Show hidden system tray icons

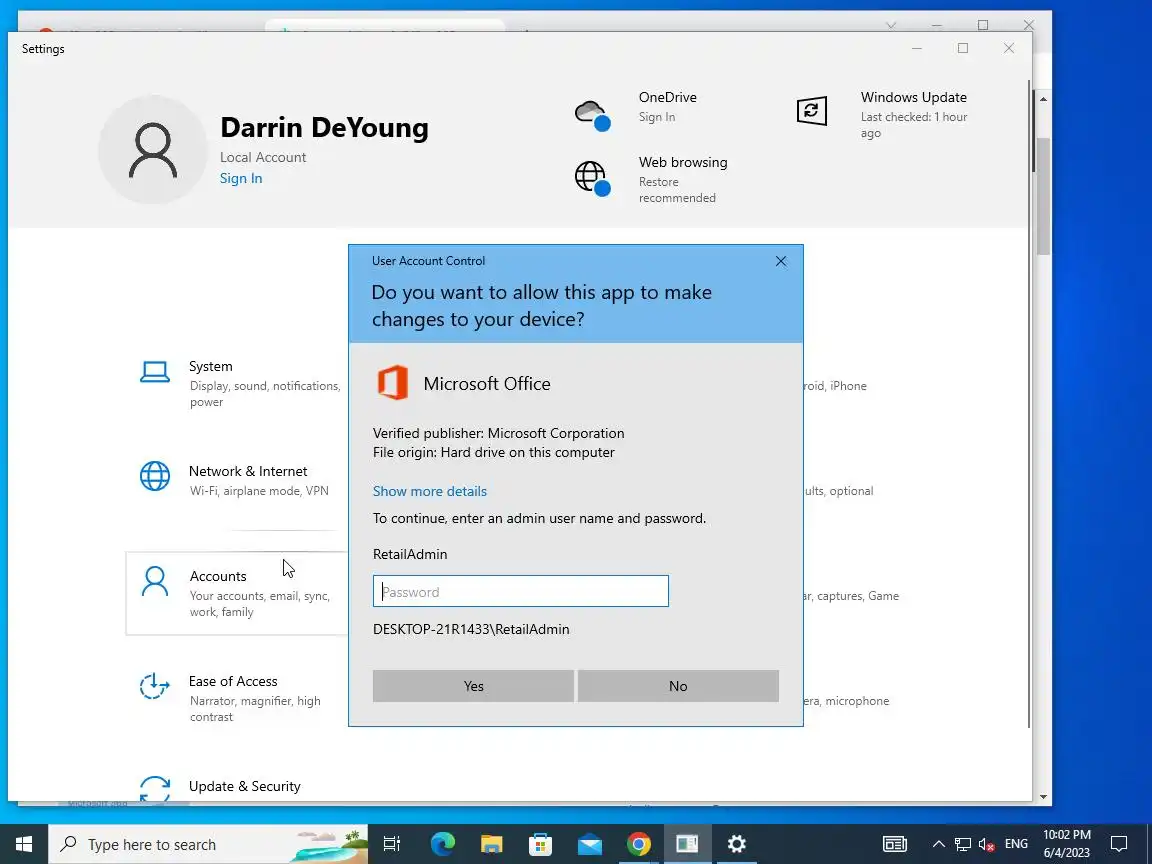point(938,844)
